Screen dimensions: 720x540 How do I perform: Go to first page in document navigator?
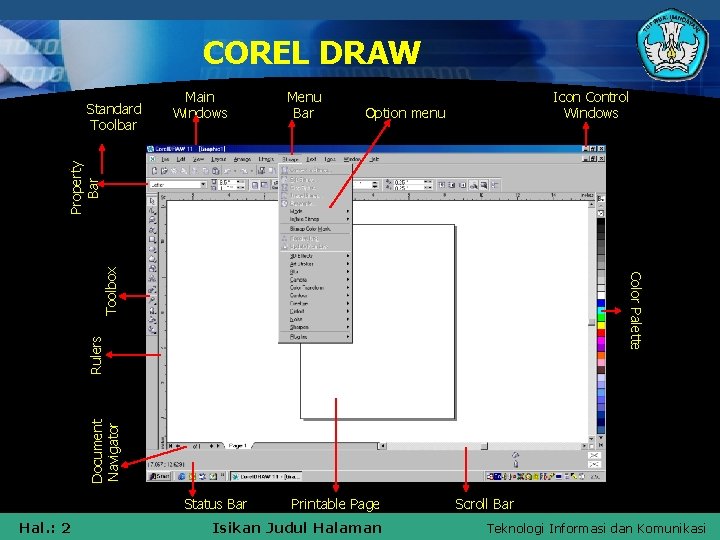coord(170,446)
